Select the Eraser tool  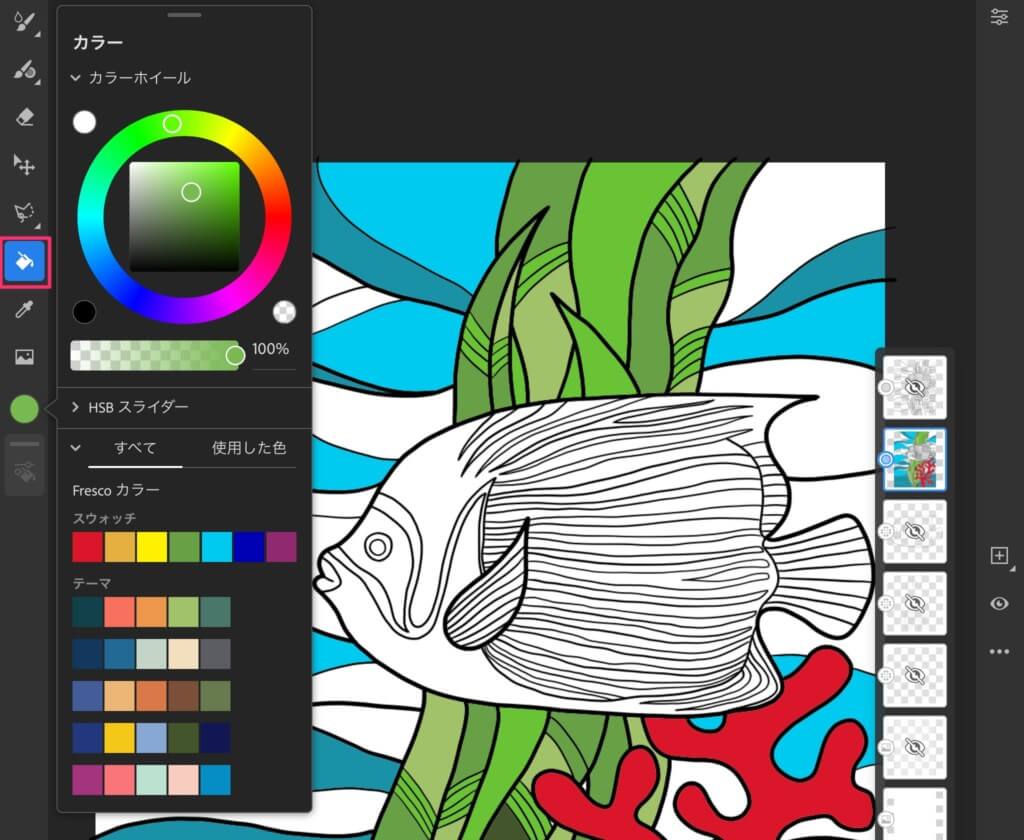tap(25, 117)
